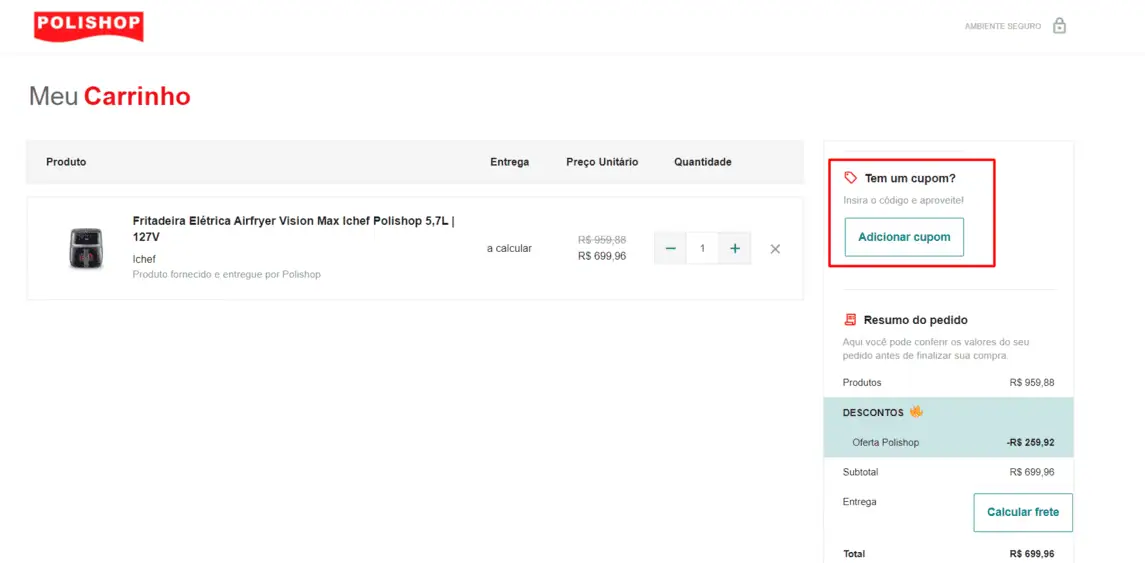Click the 'Meu Carrinho' page heading
Viewport: 1145px width, 563px height.
click(x=110, y=96)
